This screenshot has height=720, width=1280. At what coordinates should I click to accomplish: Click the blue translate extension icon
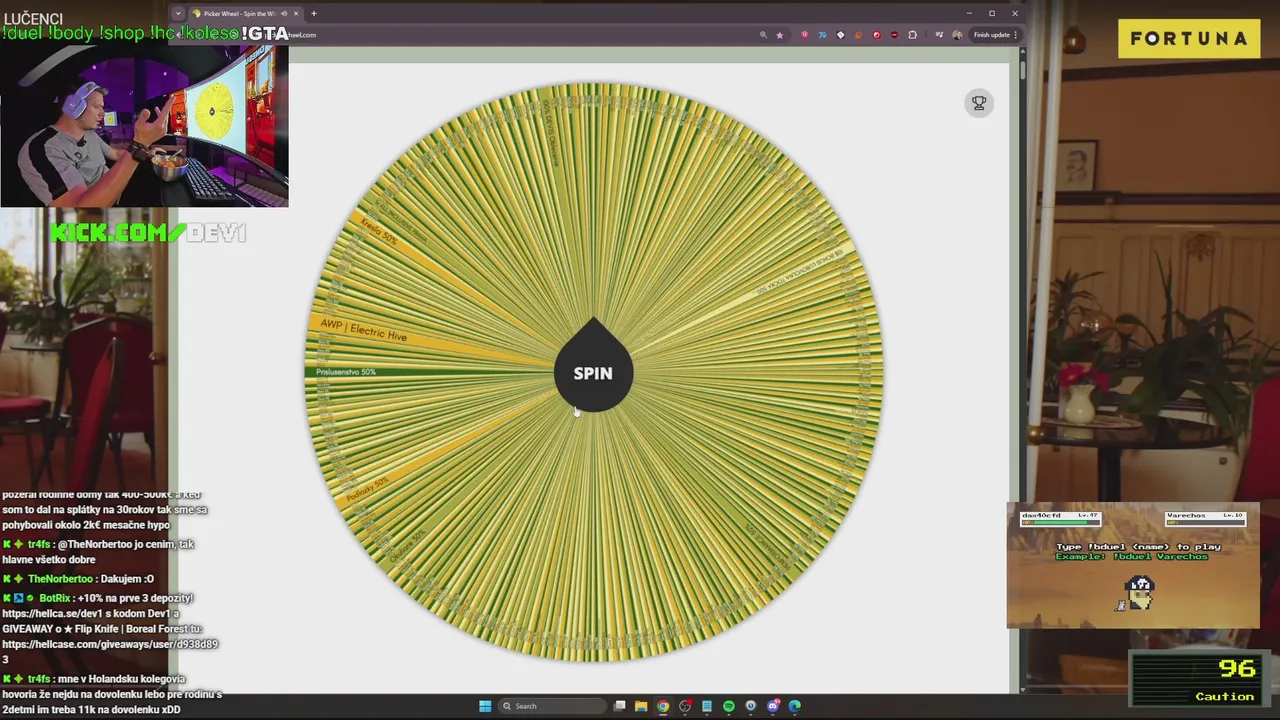pos(822,35)
